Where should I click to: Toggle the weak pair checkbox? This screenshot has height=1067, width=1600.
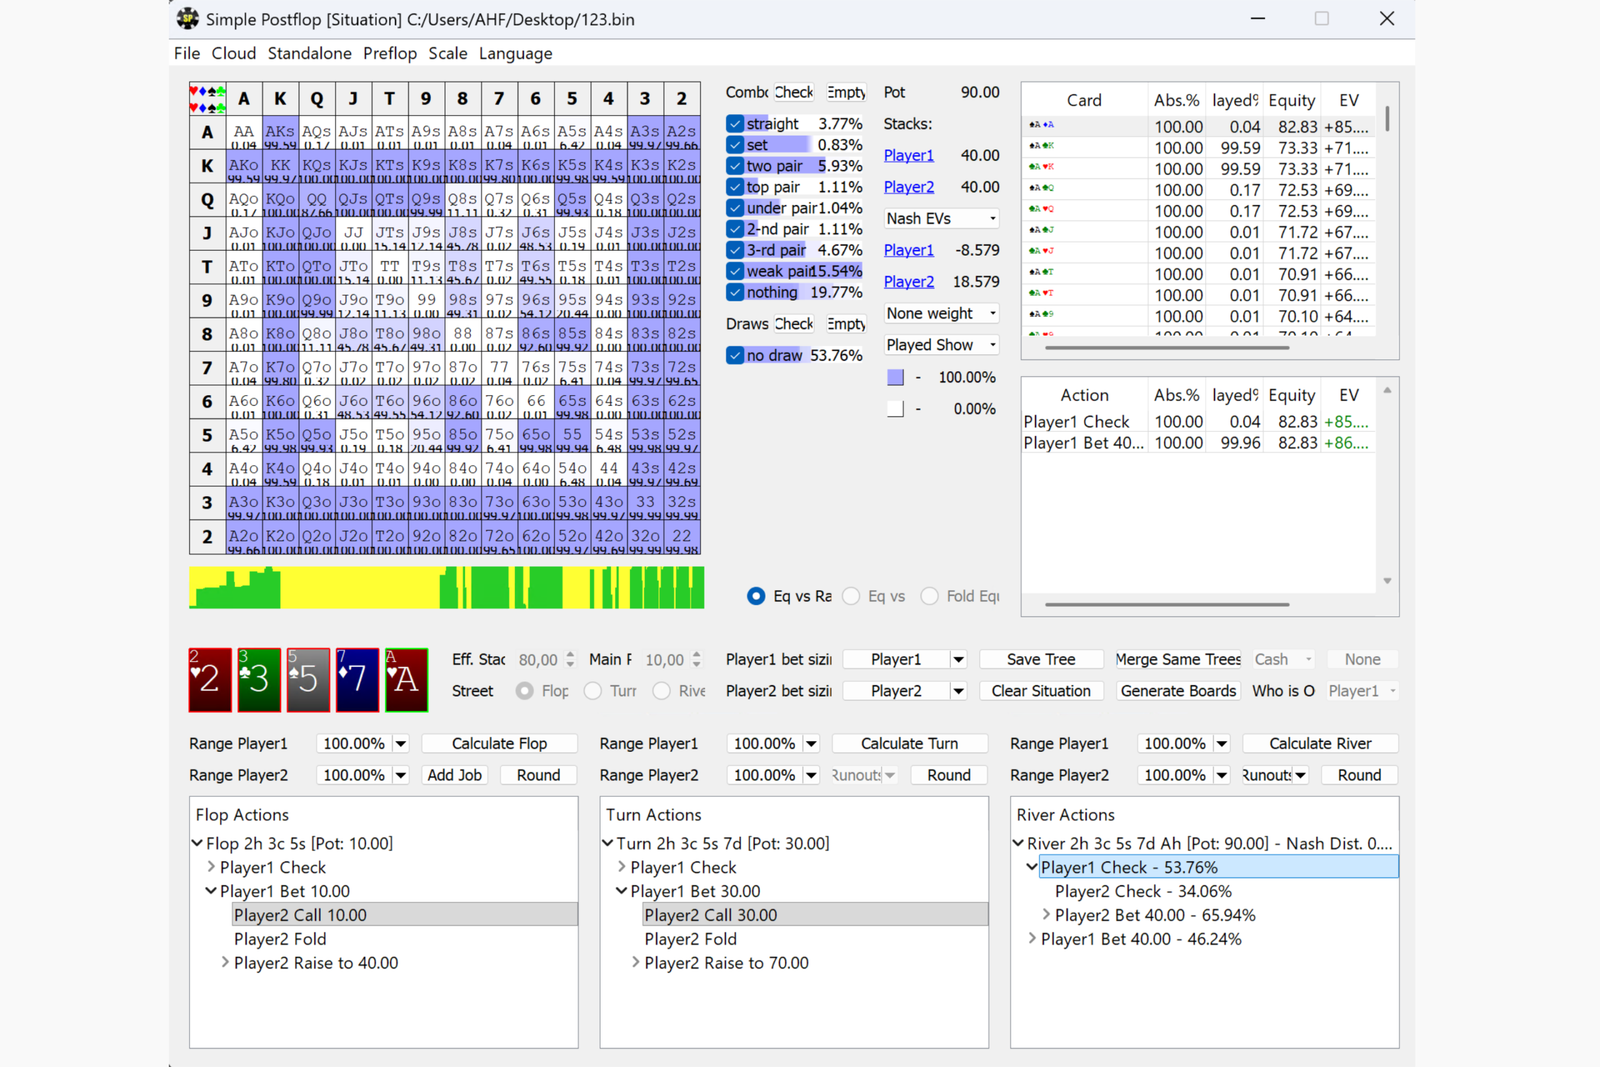pyautogui.click(x=735, y=271)
